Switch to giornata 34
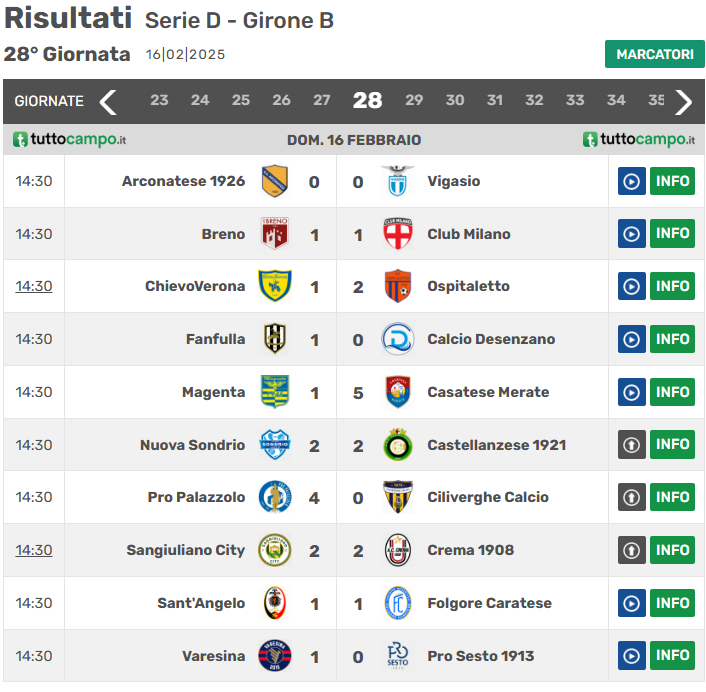 [616, 100]
